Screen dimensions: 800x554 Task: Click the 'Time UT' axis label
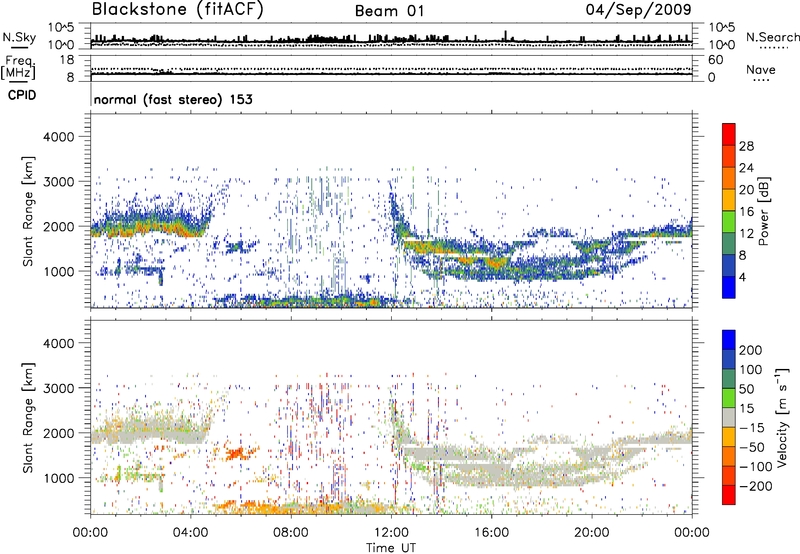tap(391, 548)
